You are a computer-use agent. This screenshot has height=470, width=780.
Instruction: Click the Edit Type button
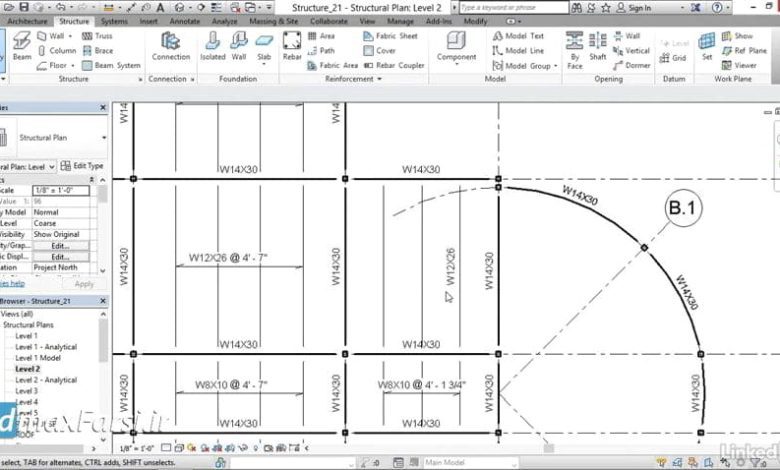point(82,166)
